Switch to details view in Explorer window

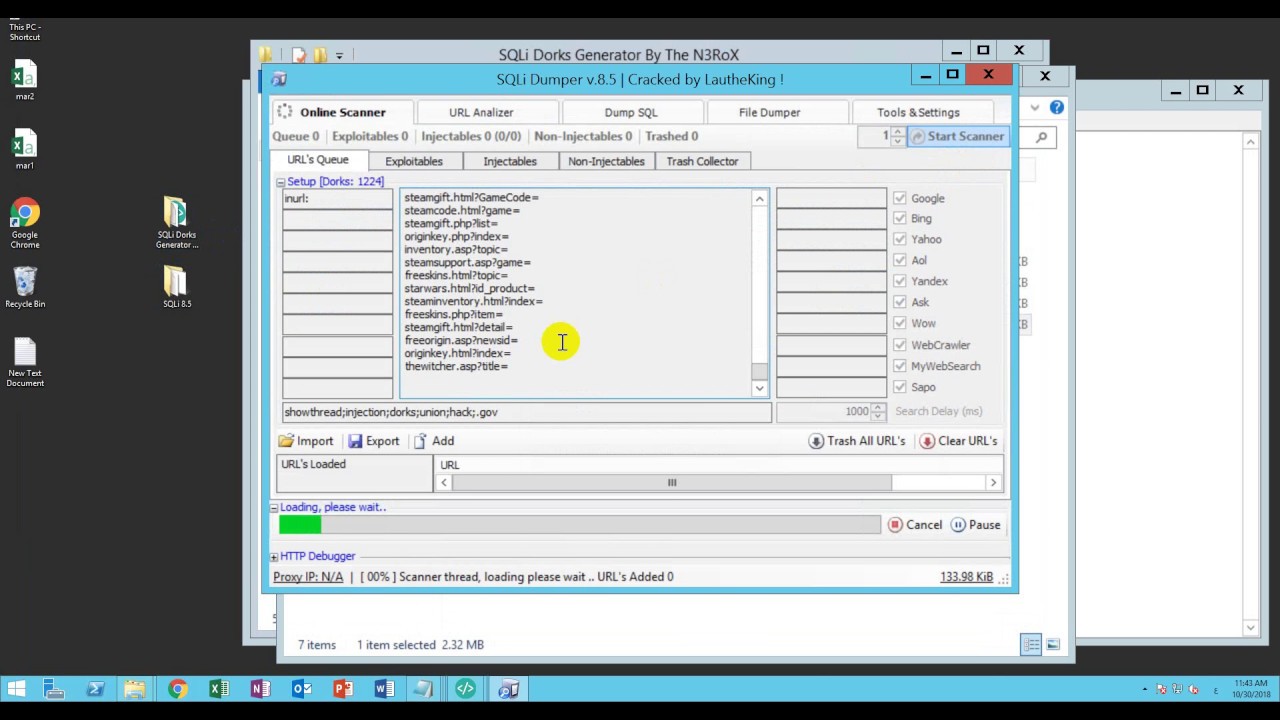(x=1031, y=645)
